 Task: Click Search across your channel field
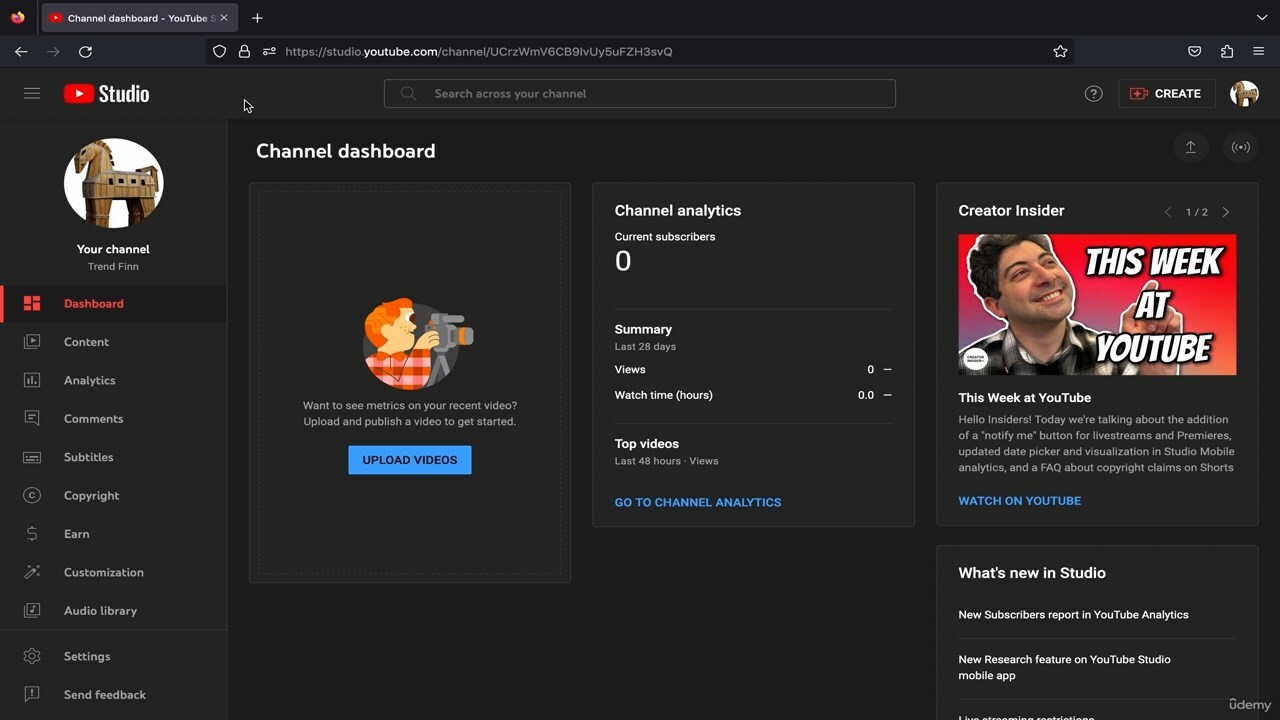[x=639, y=93]
